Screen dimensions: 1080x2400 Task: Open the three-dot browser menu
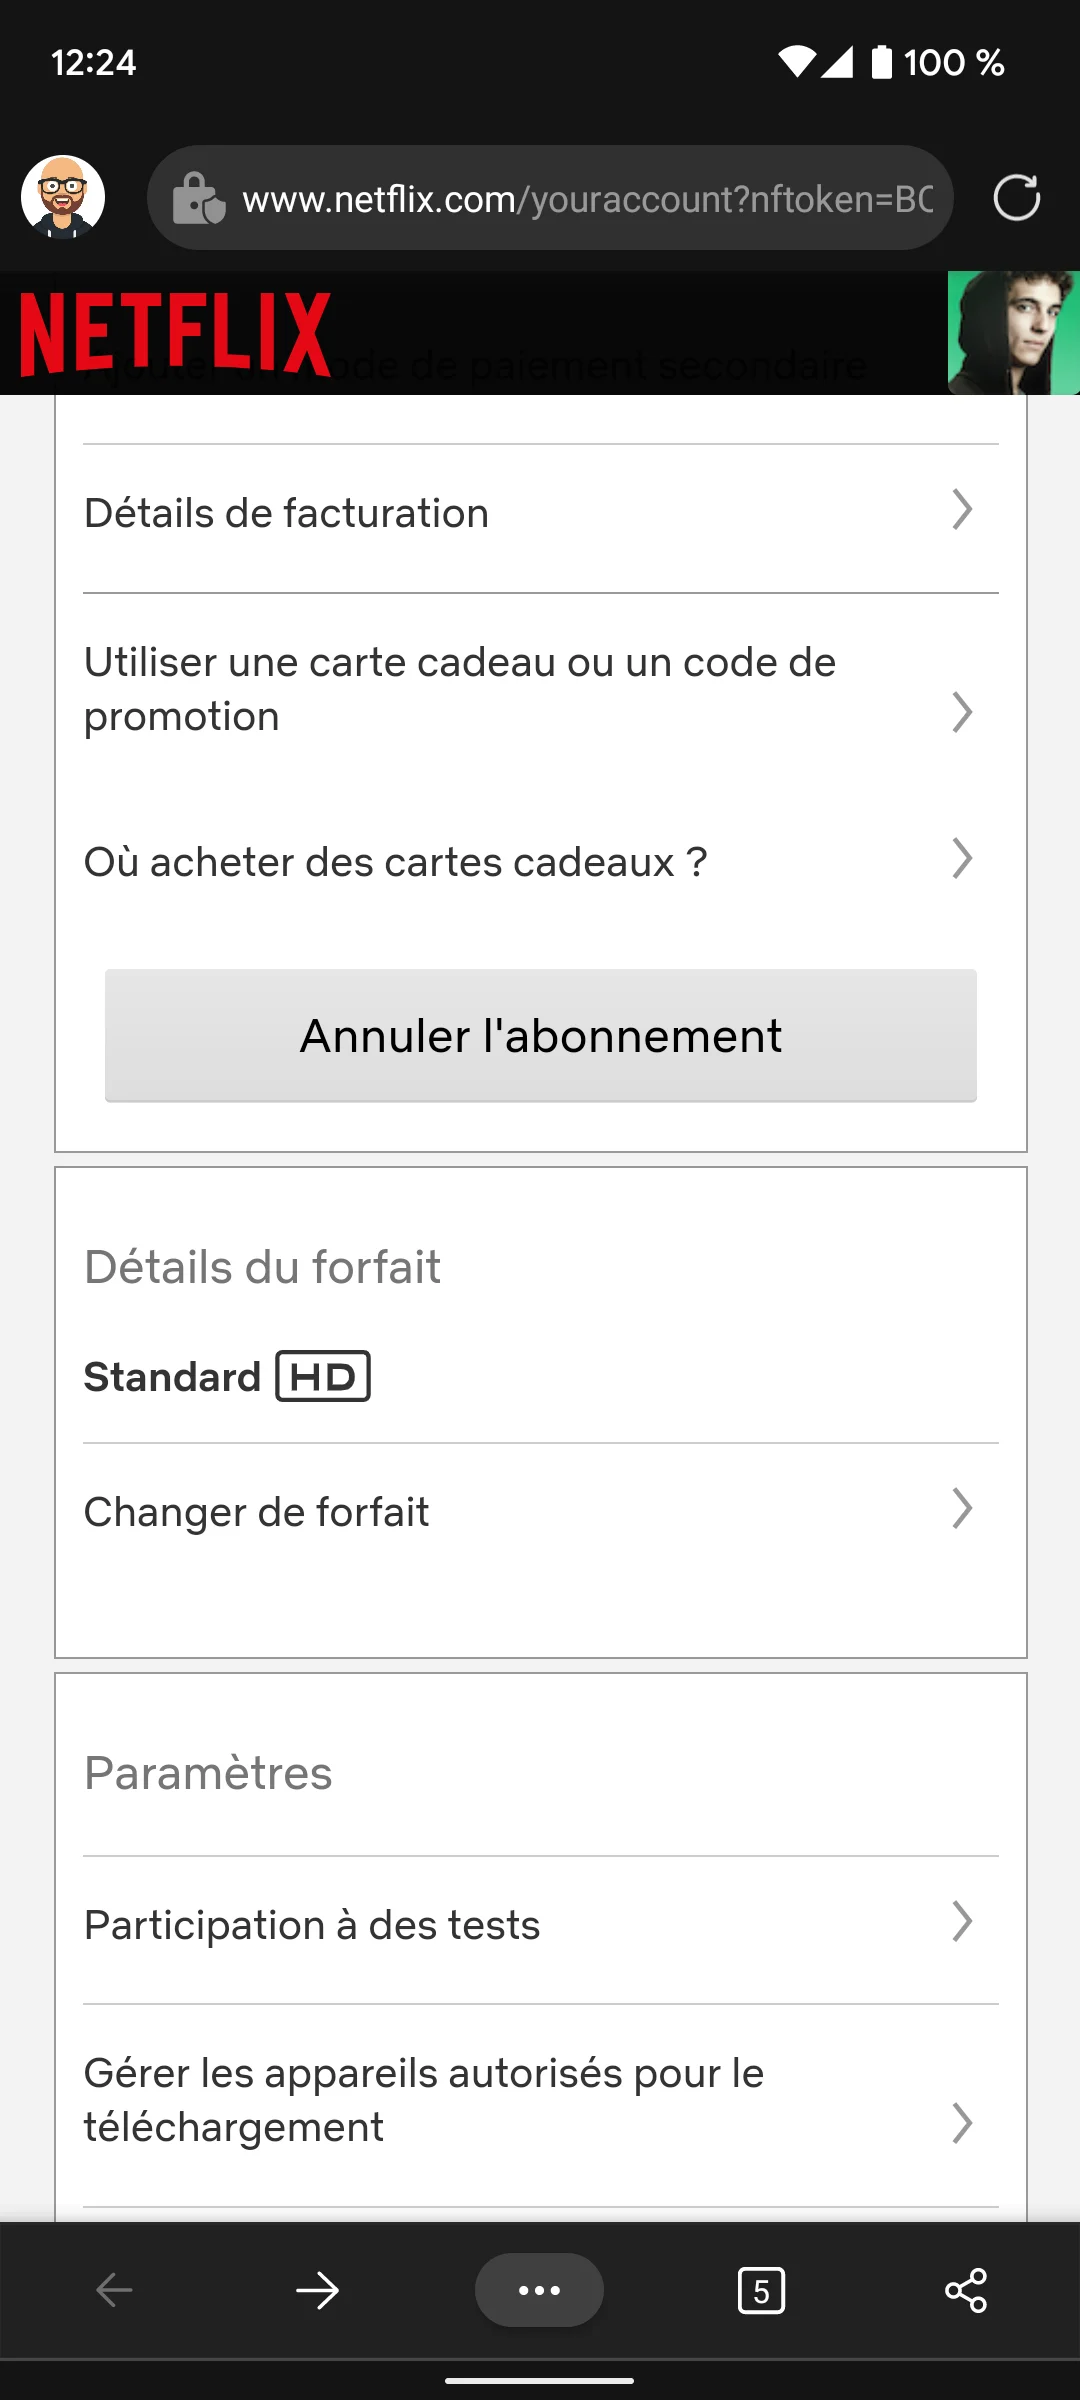[539, 2290]
